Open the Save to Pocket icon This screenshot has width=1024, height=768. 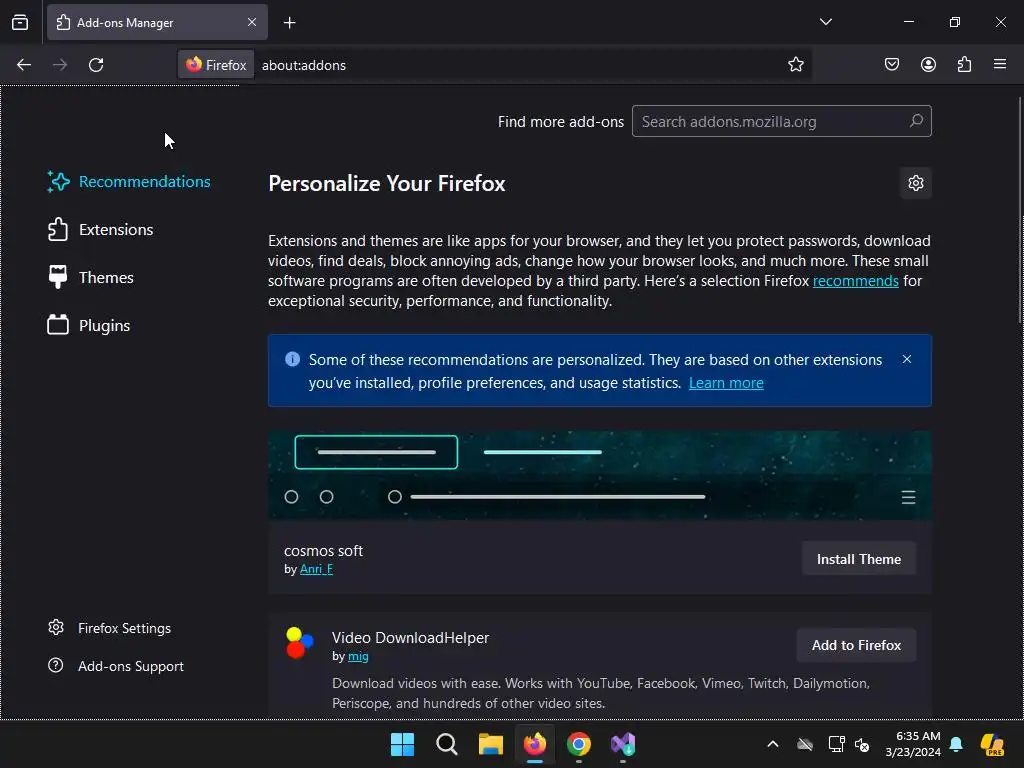coord(891,65)
